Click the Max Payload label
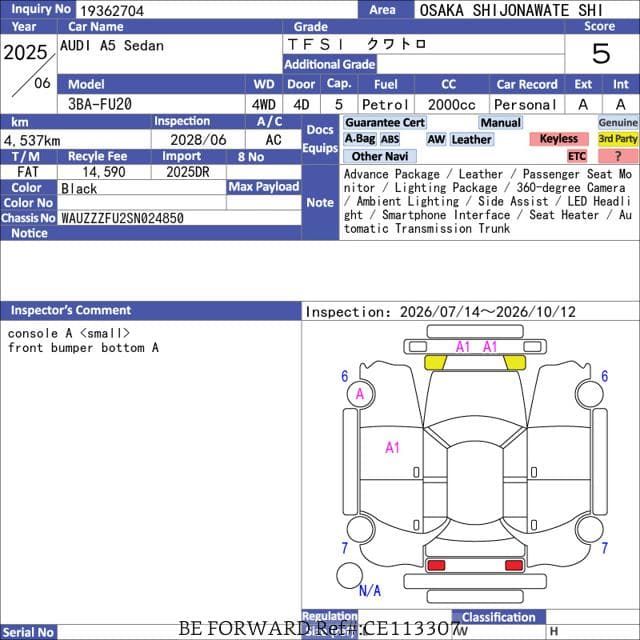Screen dimensions: 640x640 [x=264, y=187]
